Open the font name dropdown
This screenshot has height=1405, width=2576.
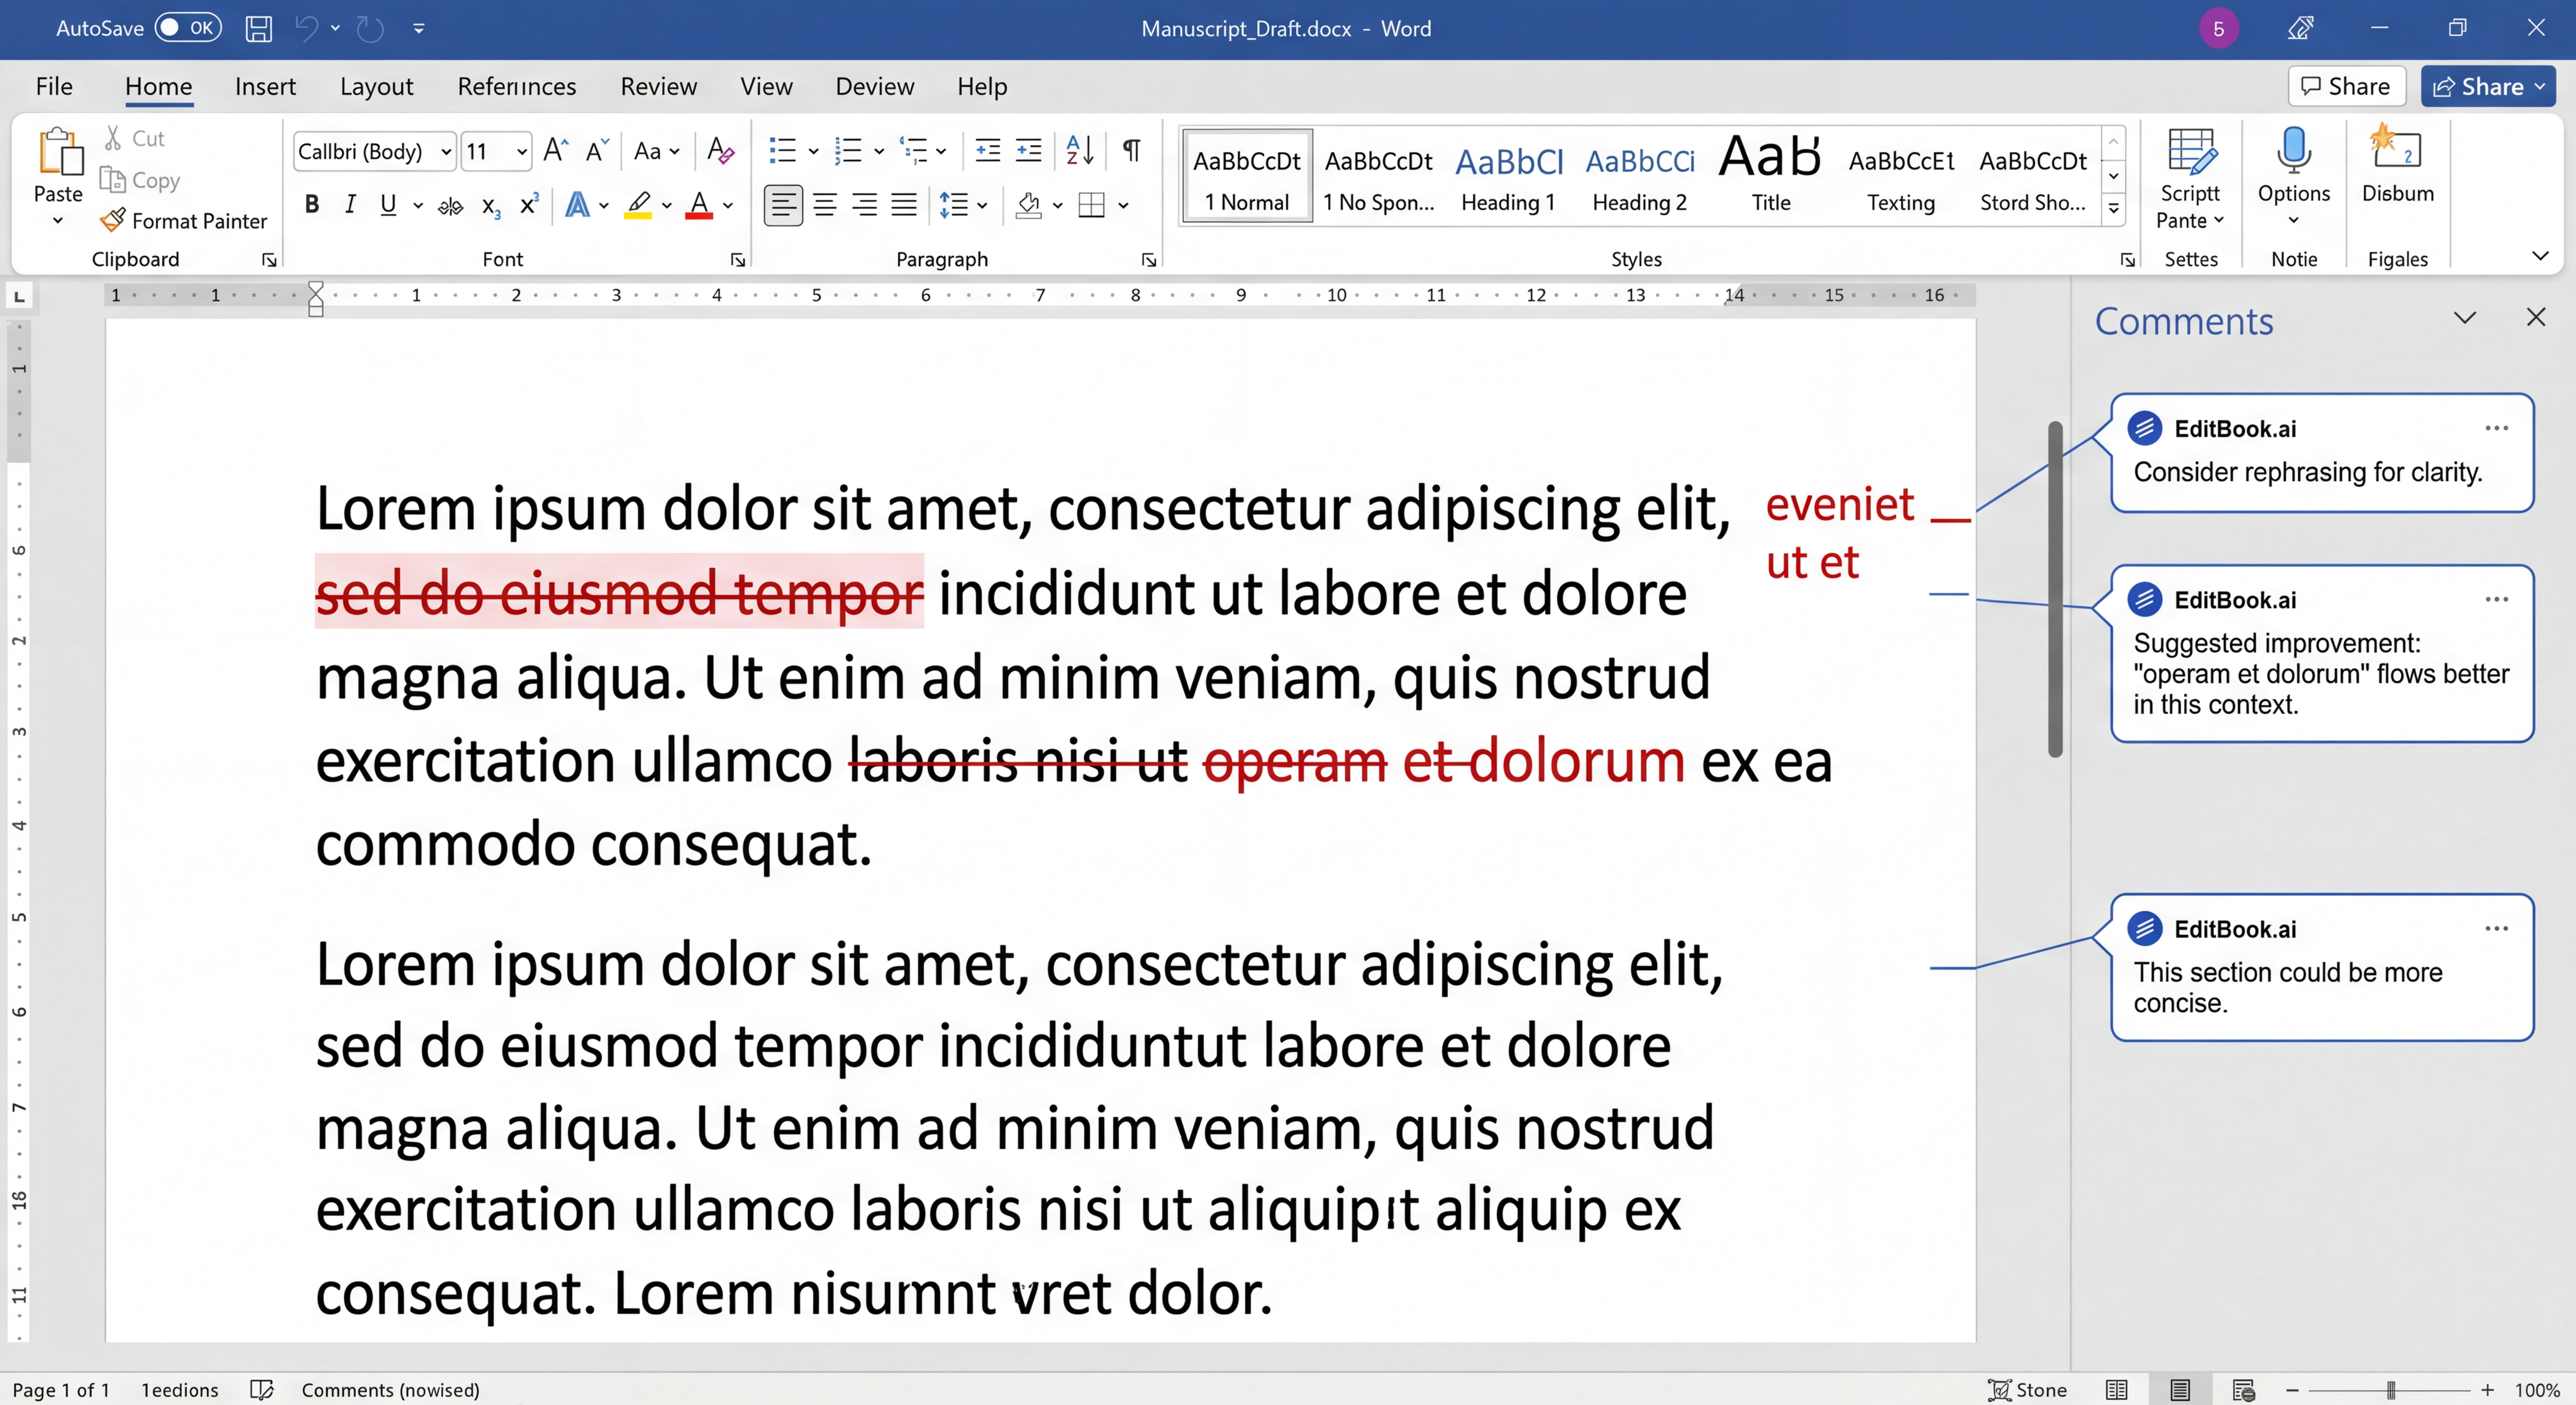click(x=446, y=151)
